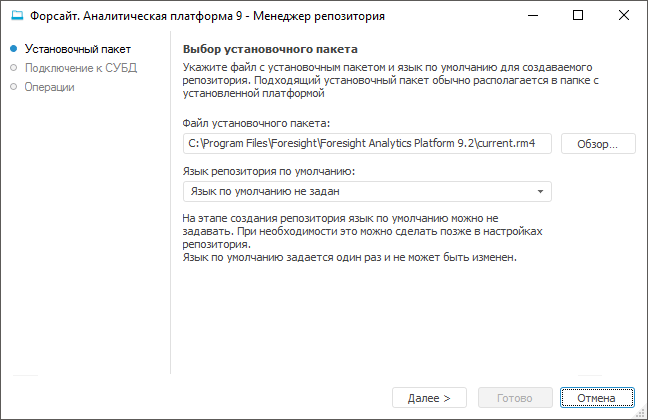This screenshot has width=648, height=420.
Task: Click the installation package file path field
Action: 367,144
